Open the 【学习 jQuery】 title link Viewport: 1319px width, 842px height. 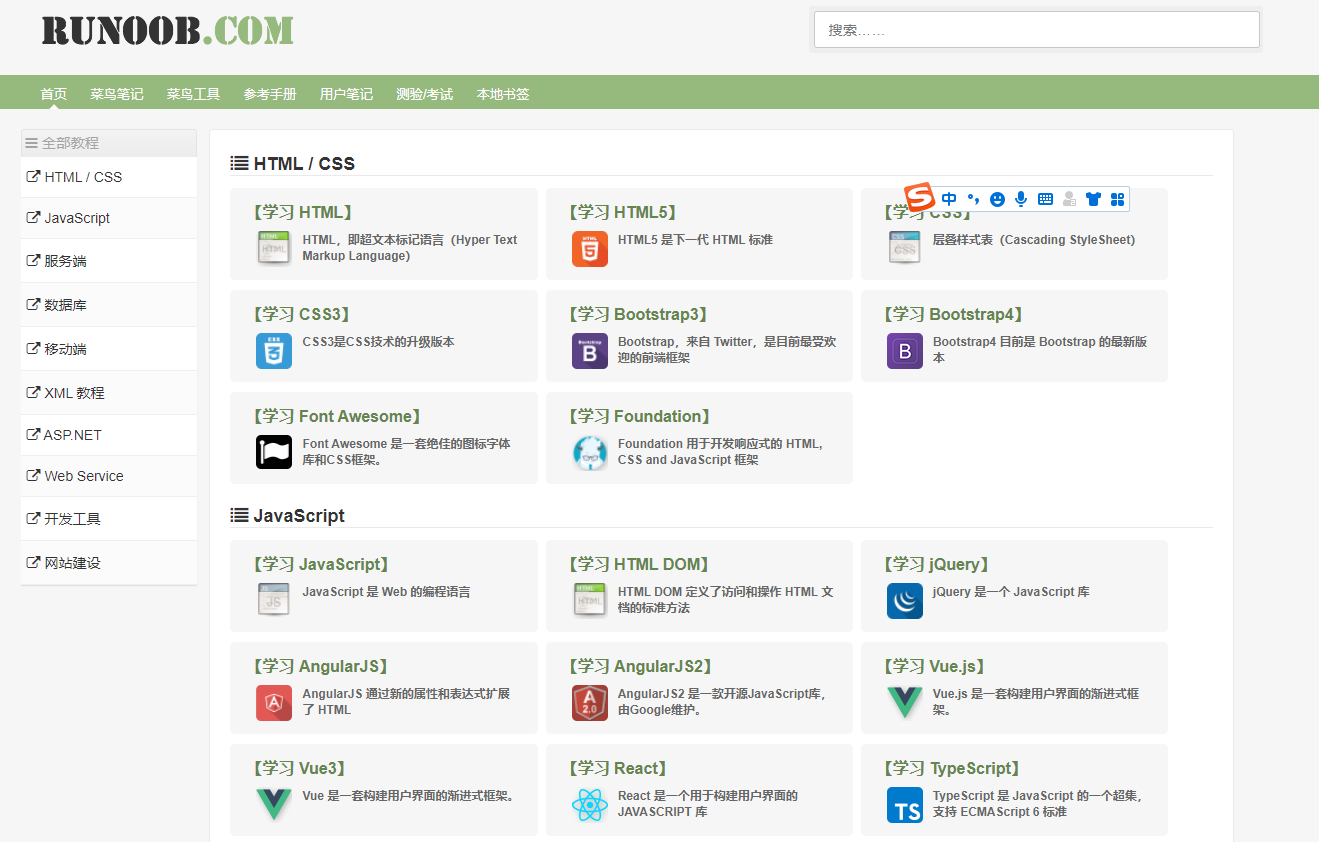(x=937, y=564)
